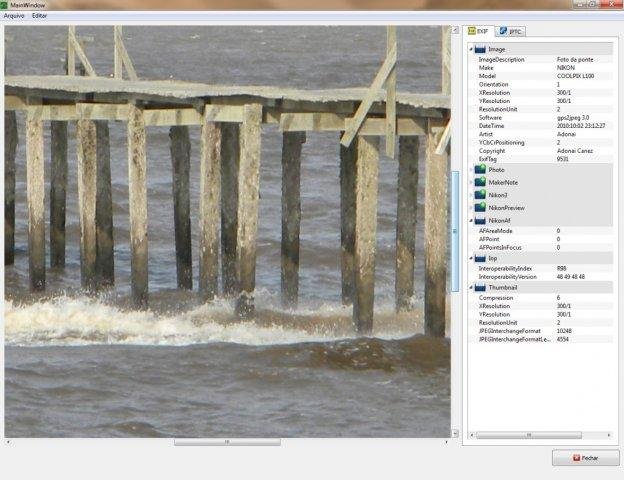Image resolution: width=624 pixels, height=480 pixels.
Task: Select the AFAreaMode row label
Action: click(x=495, y=231)
